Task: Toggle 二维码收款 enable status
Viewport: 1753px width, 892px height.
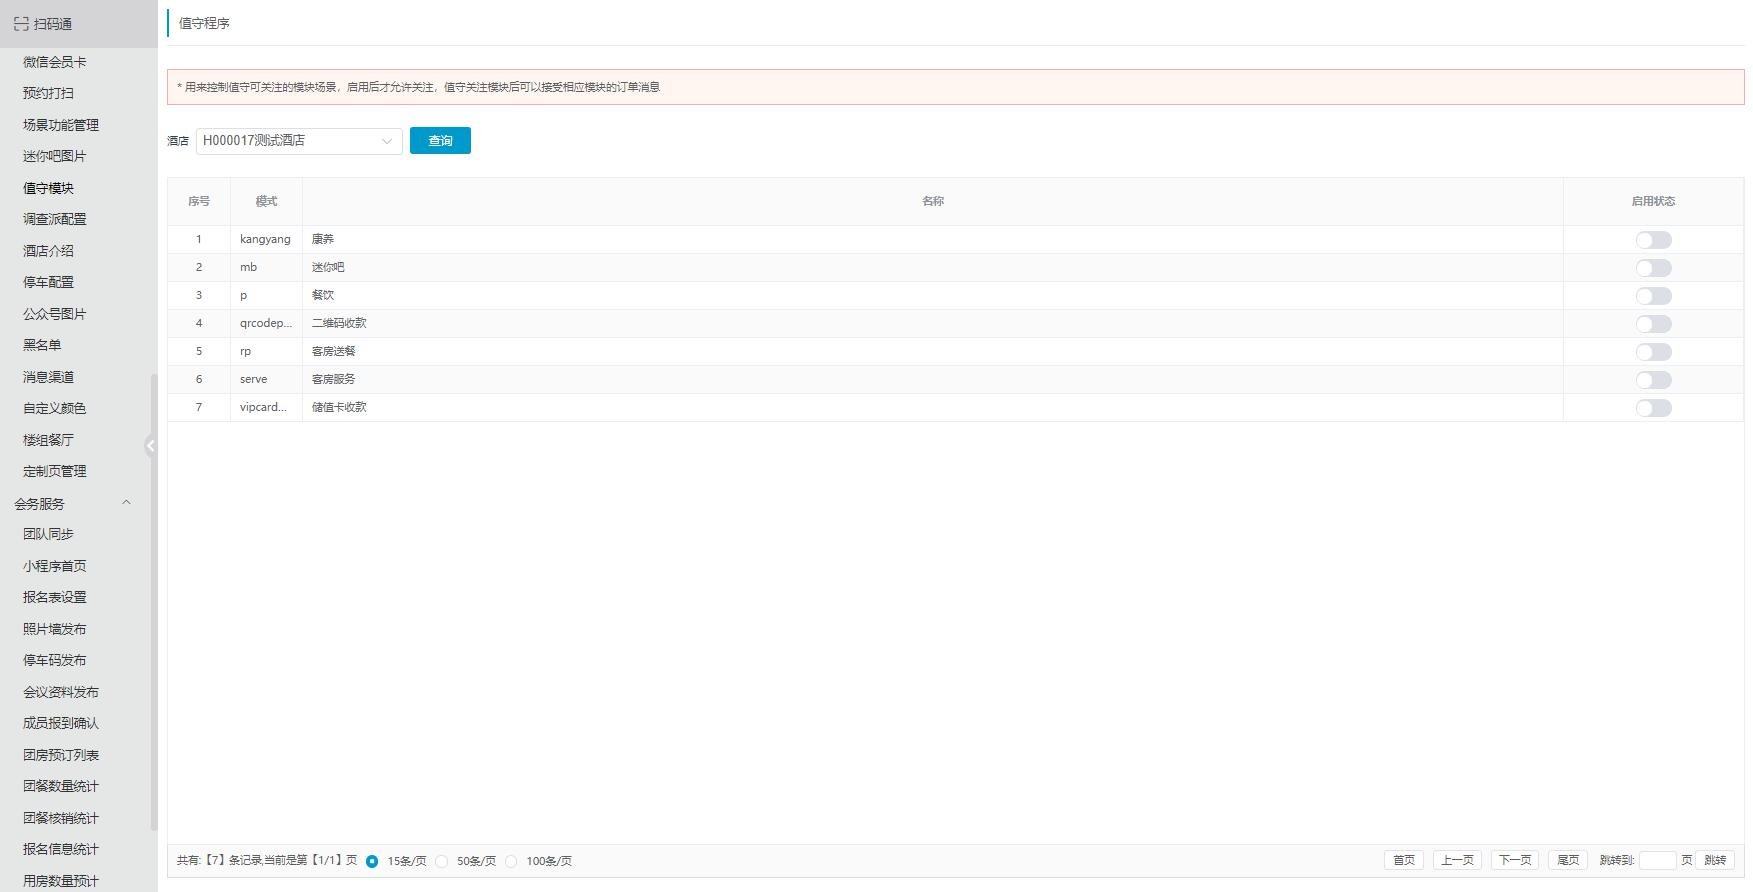Action: (x=1653, y=324)
